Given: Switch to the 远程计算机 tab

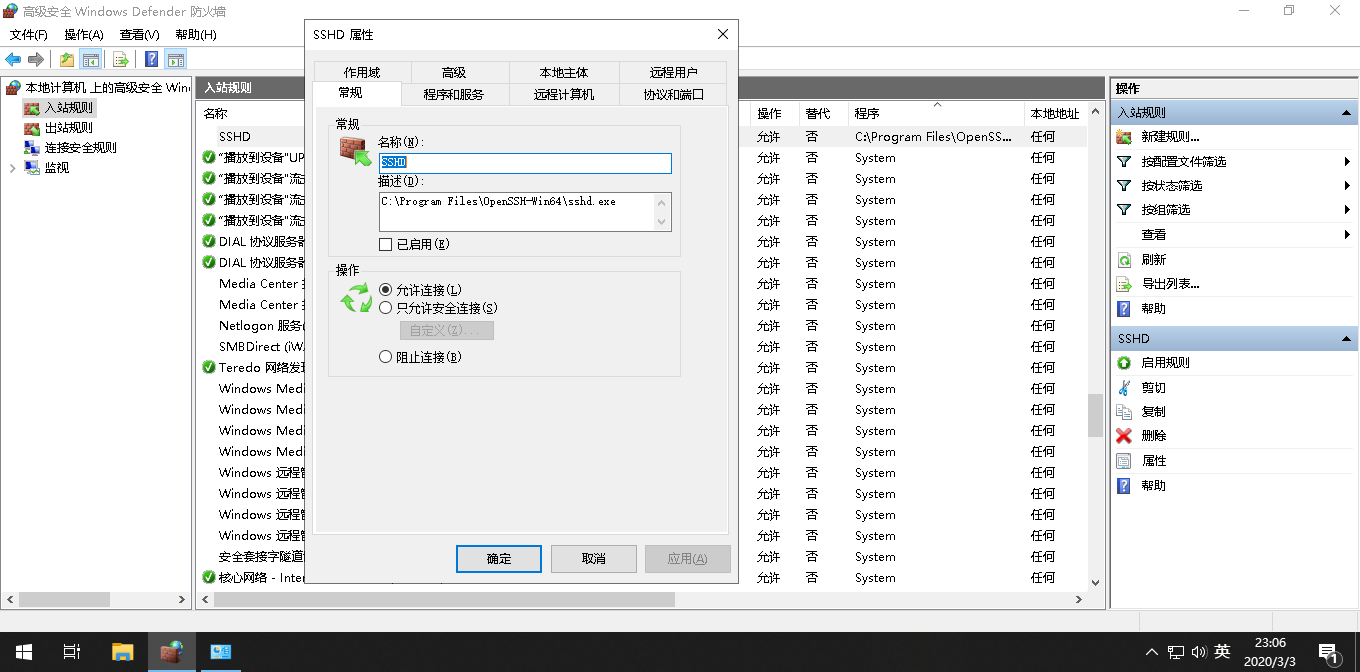Looking at the screenshot, I should (564, 94).
